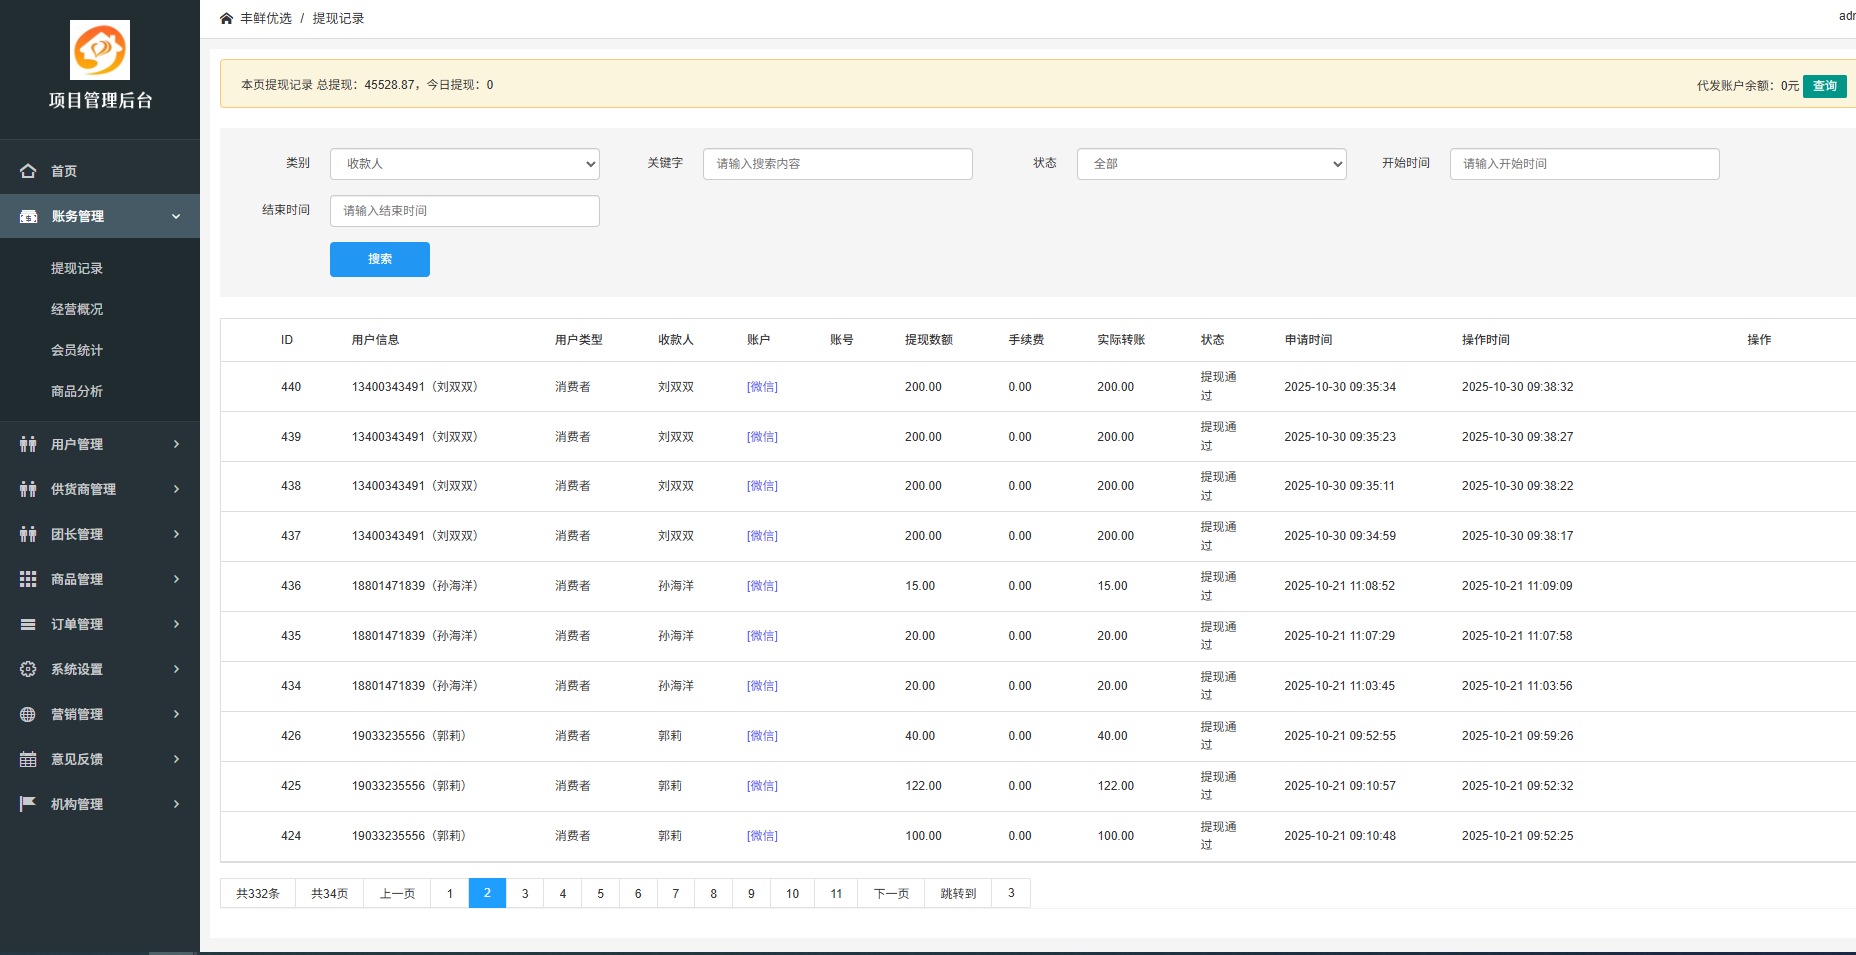Click 实际转账 122.00 in row 425

coord(1115,786)
